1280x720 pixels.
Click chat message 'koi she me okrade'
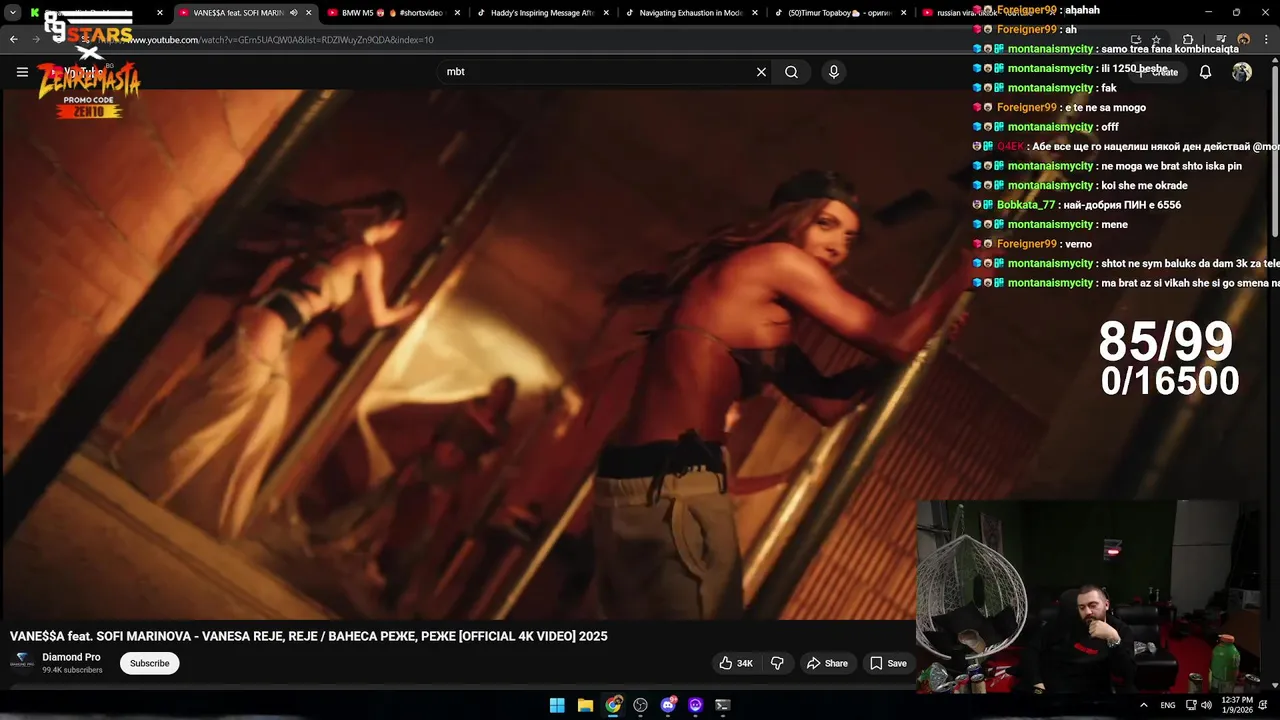[x=1144, y=185]
